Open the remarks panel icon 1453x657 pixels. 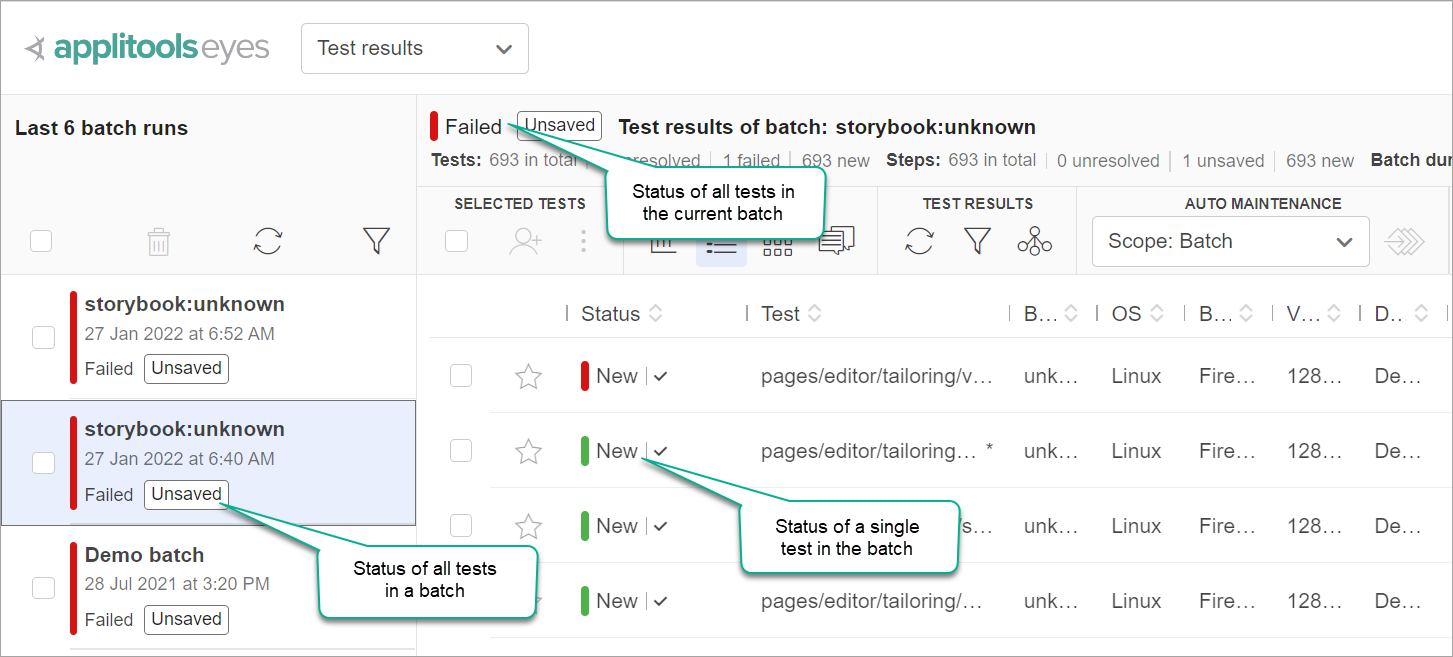(x=838, y=239)
